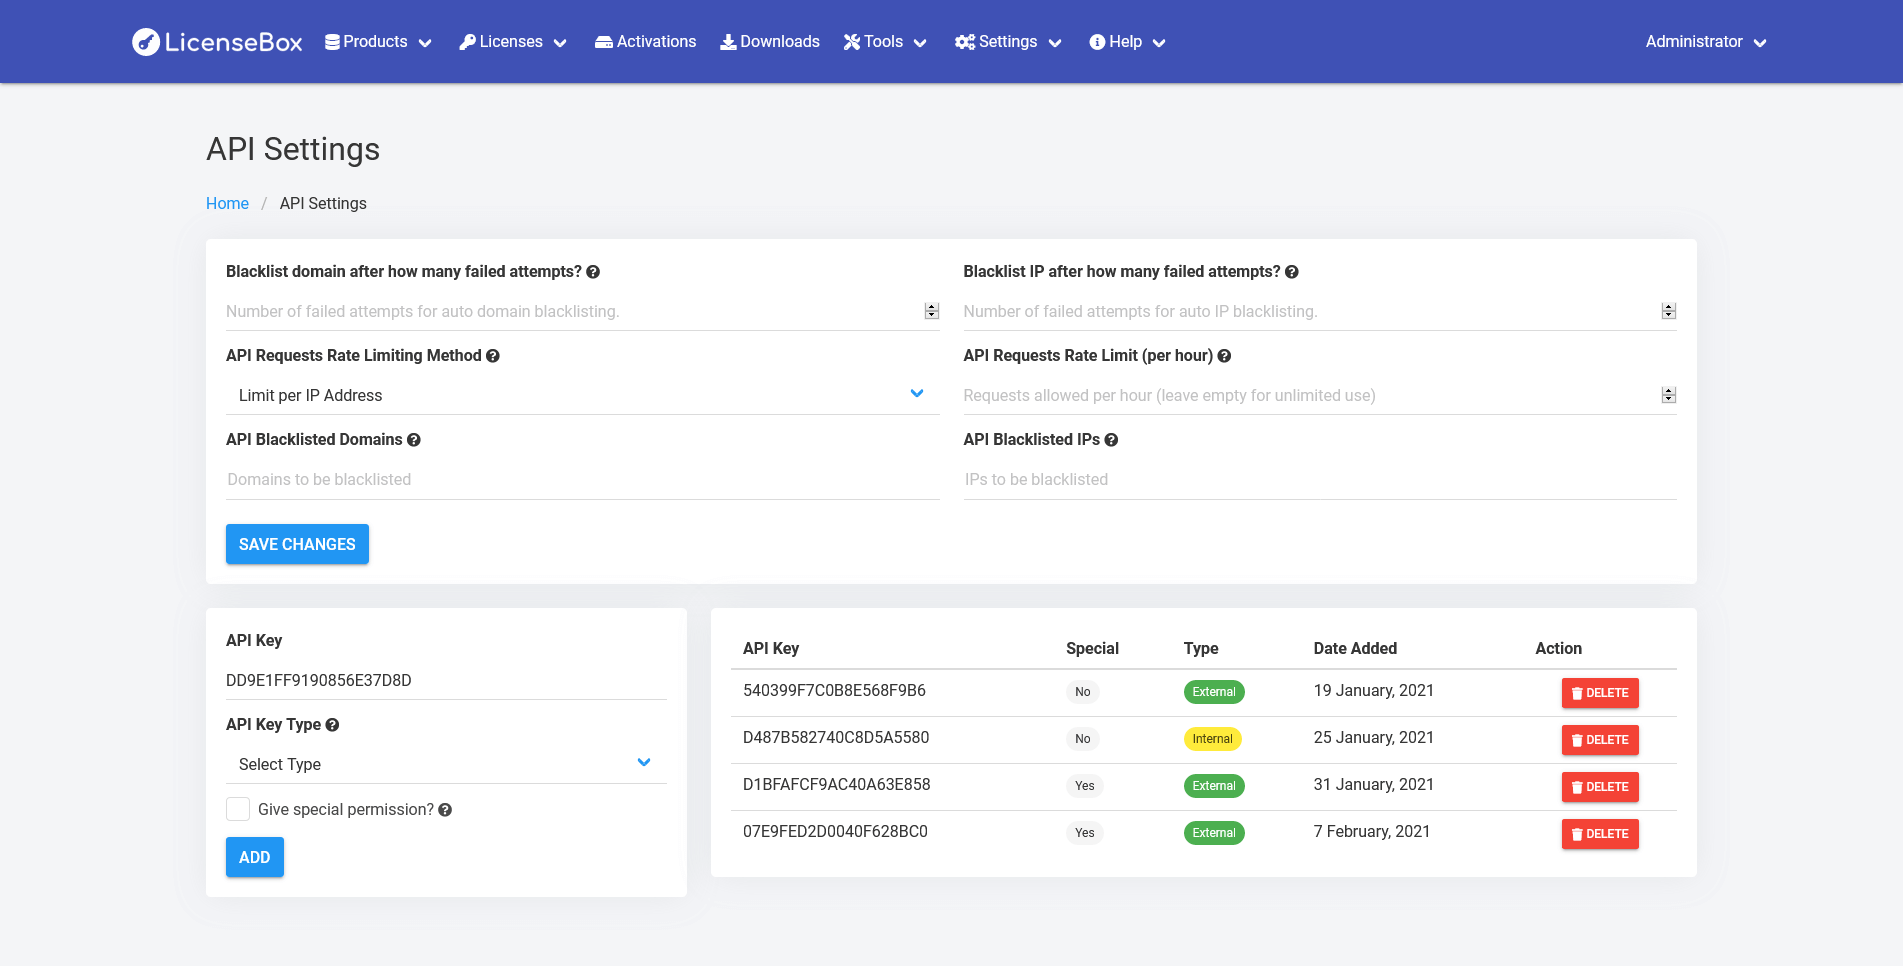Show help for API Blacklisted Domains
This screenshot has height=966, width=1903.
coord(414,440)
